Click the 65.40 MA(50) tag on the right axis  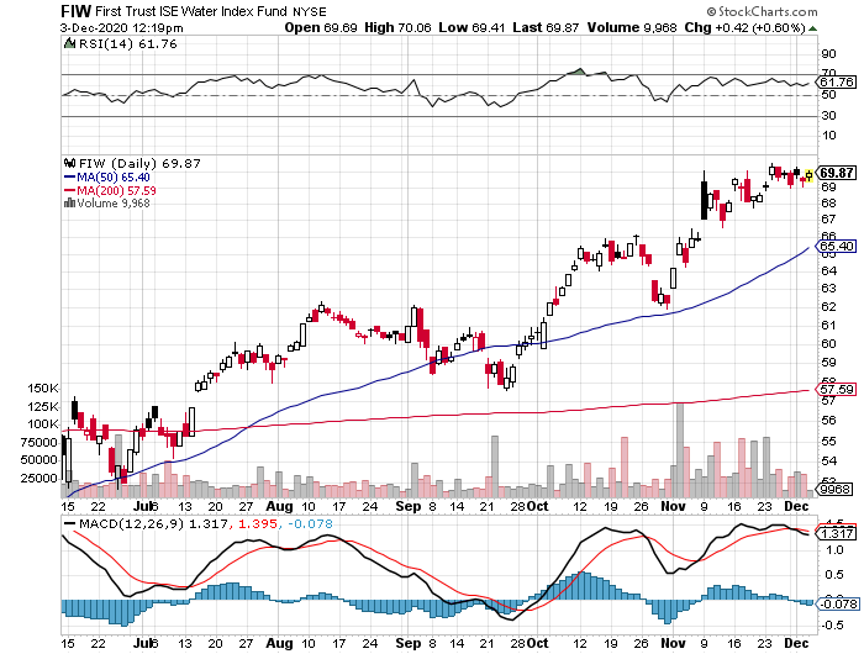pyautogui.click(x=836, y=246)
